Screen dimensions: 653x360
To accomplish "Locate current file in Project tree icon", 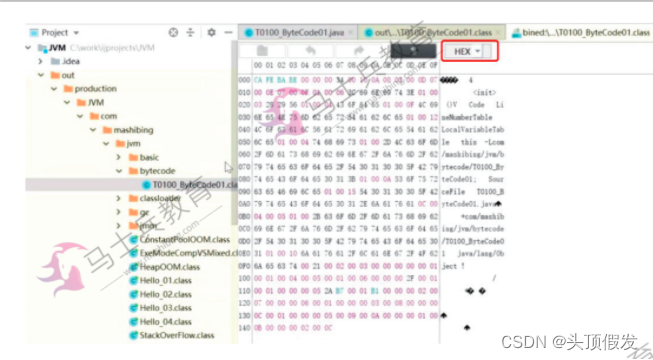I will click(173, 32).
